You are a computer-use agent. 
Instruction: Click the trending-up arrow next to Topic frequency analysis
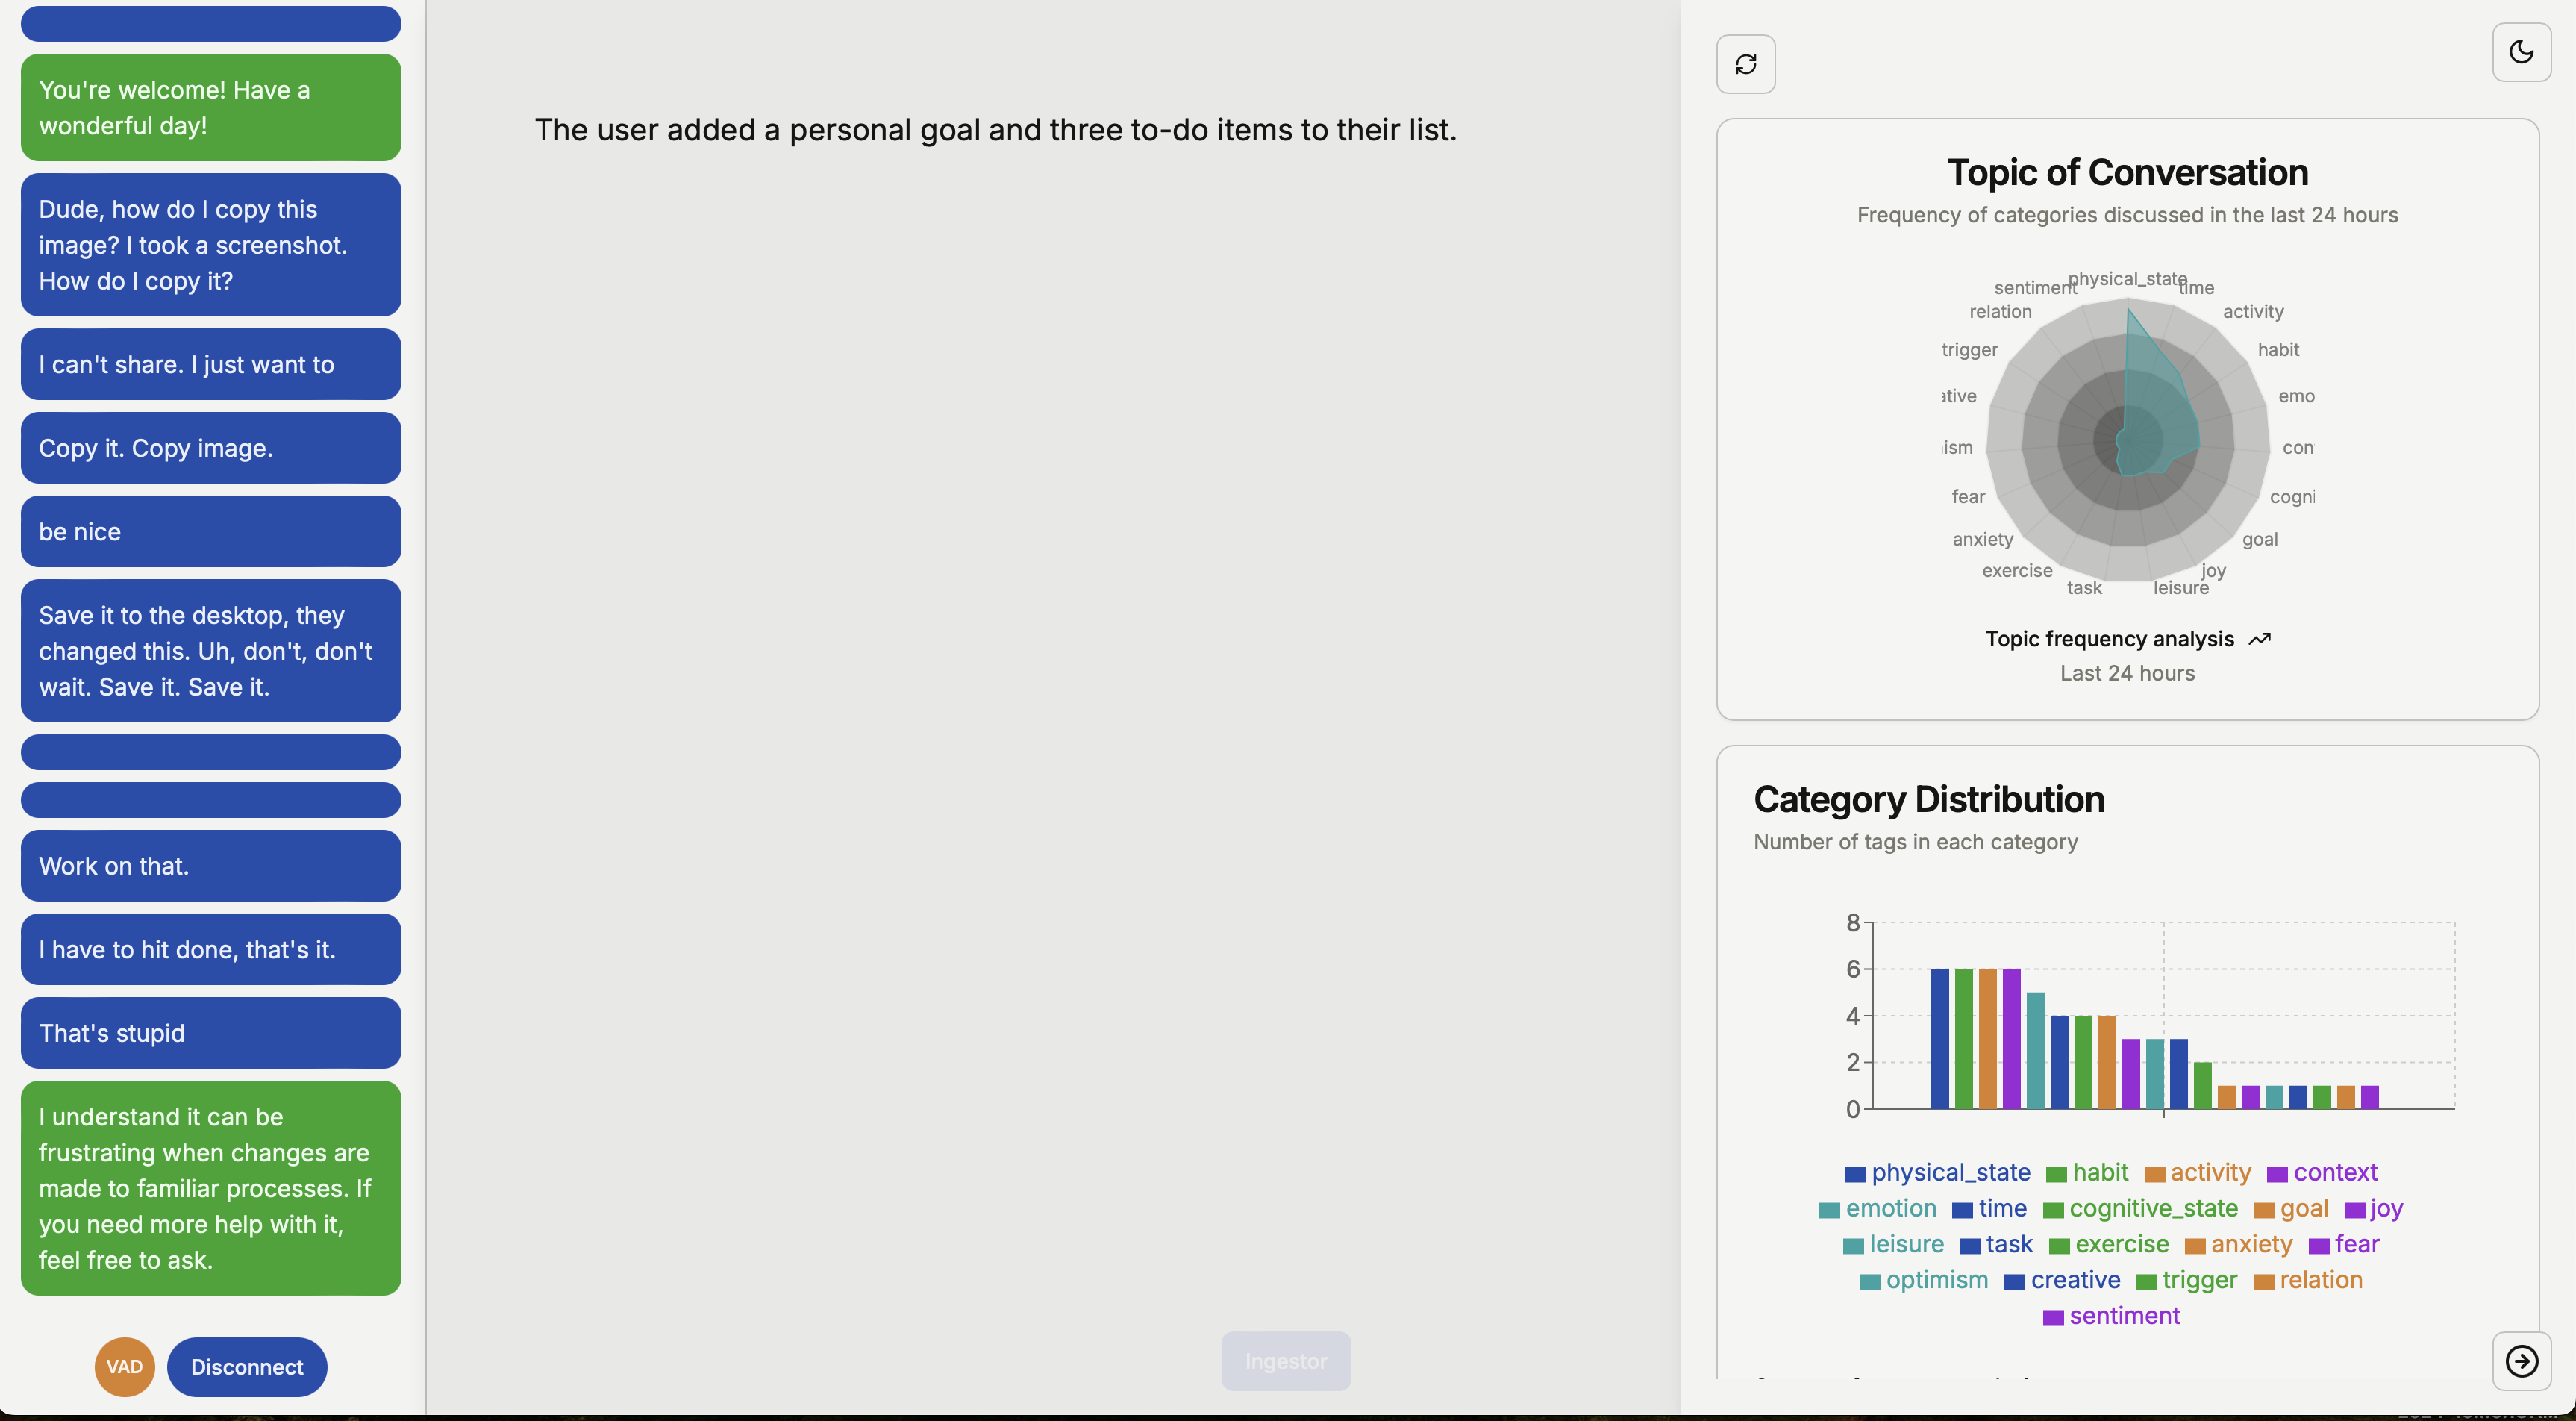coord(2259,639)
